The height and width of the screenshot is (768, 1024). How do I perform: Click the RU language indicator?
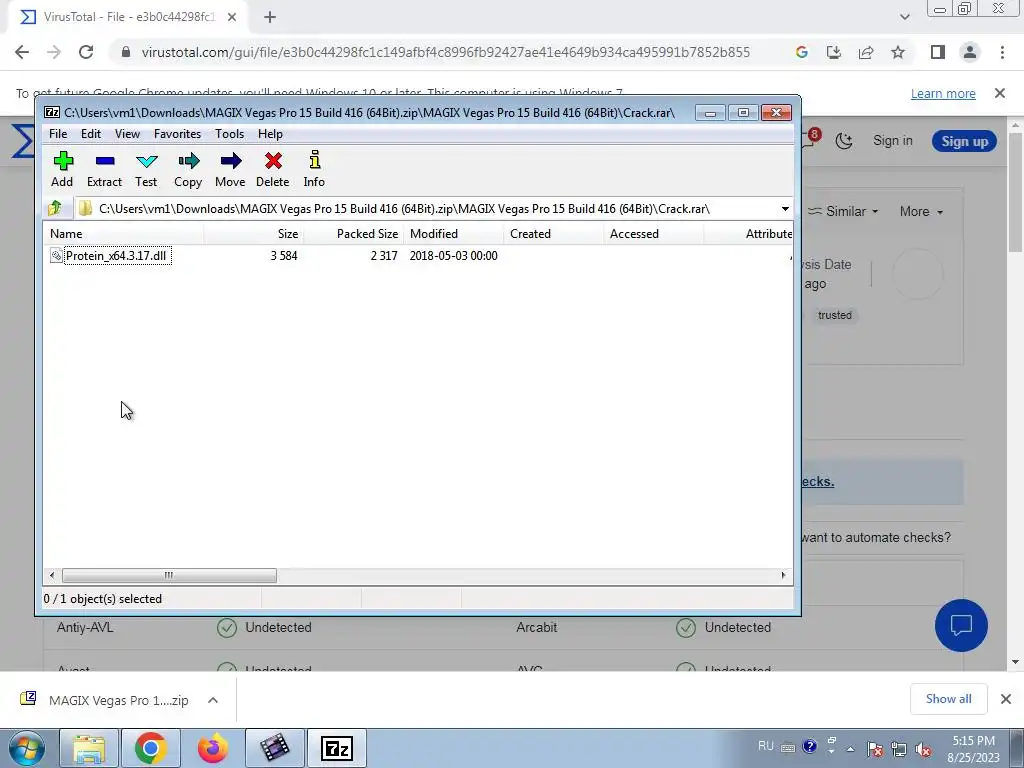click(766, 746)
